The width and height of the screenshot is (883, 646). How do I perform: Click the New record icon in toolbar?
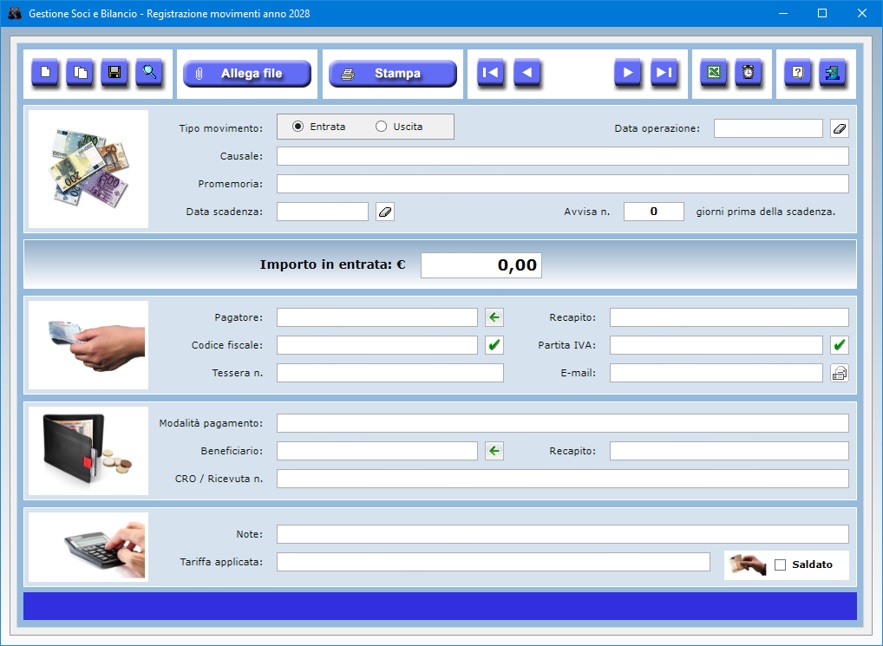point(45,73)
